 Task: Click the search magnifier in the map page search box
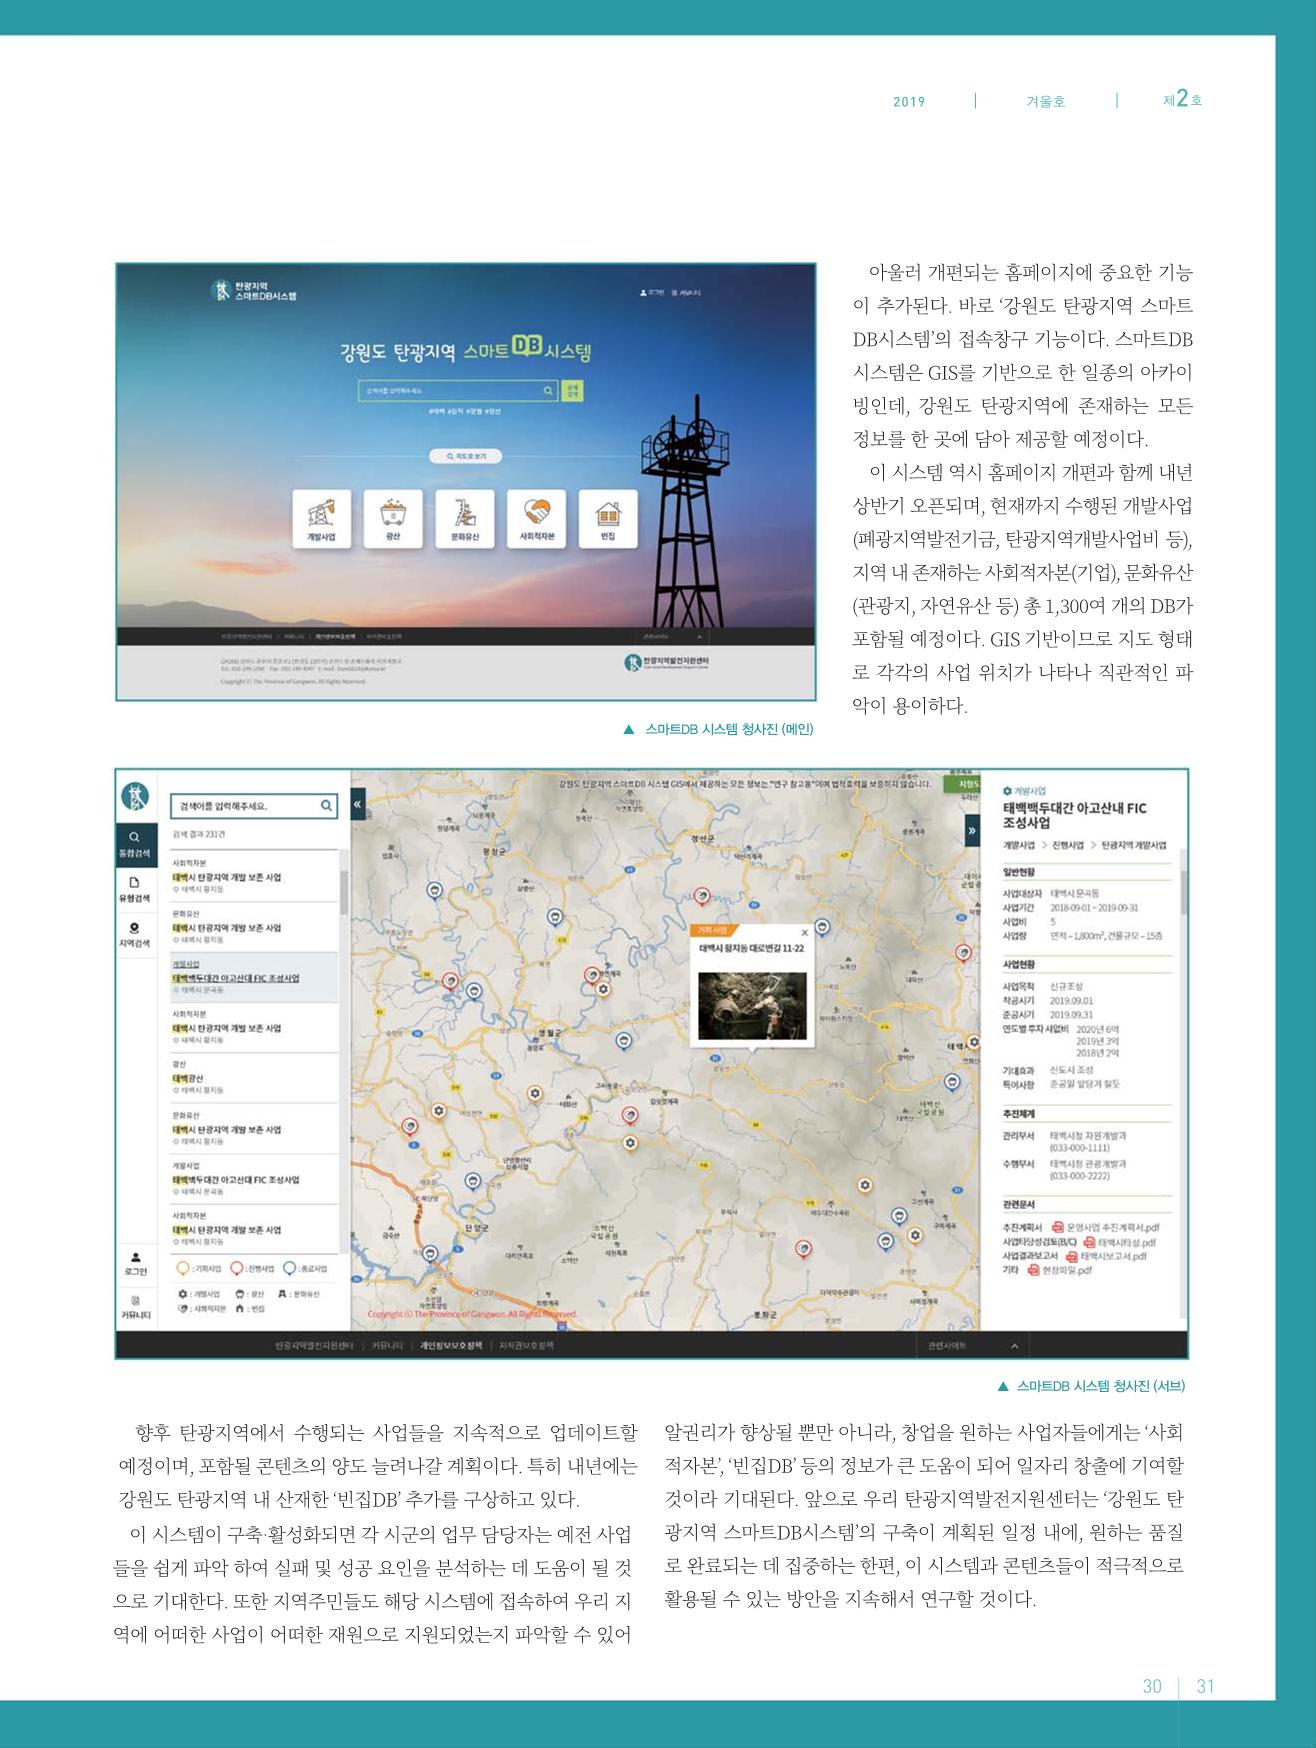[x=326, y=805]
